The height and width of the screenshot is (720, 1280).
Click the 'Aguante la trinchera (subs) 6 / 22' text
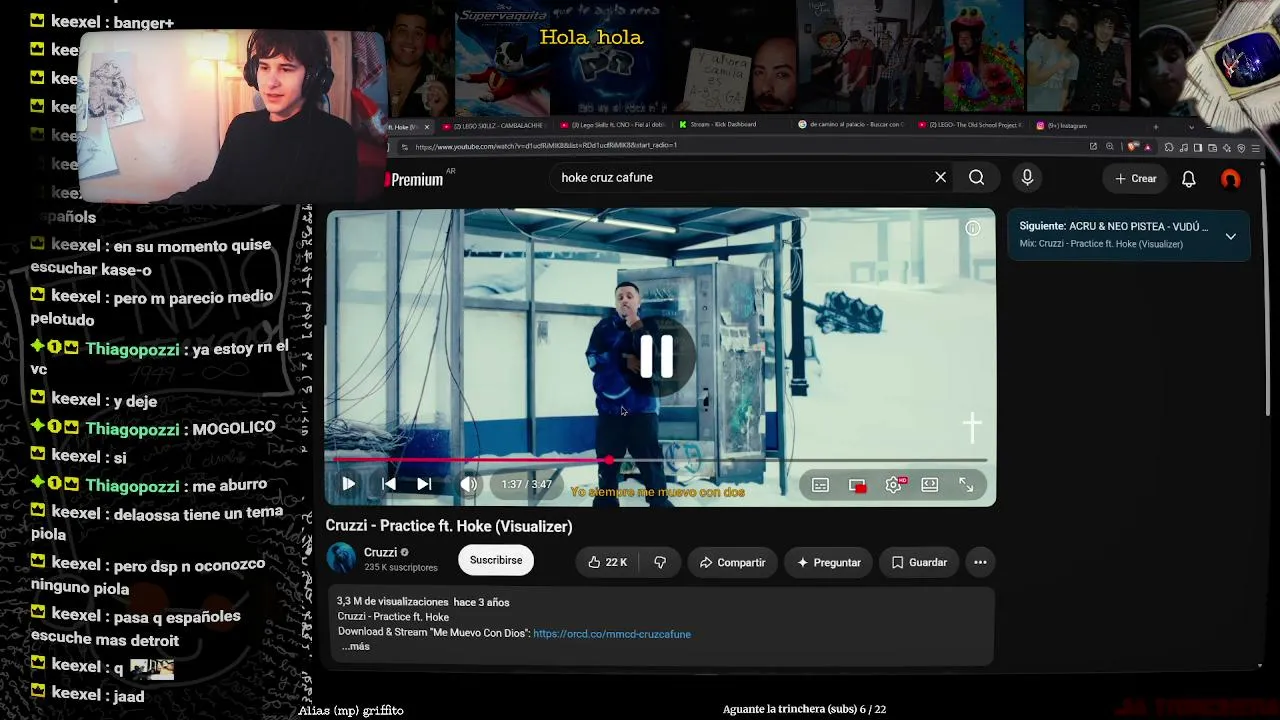804,709
